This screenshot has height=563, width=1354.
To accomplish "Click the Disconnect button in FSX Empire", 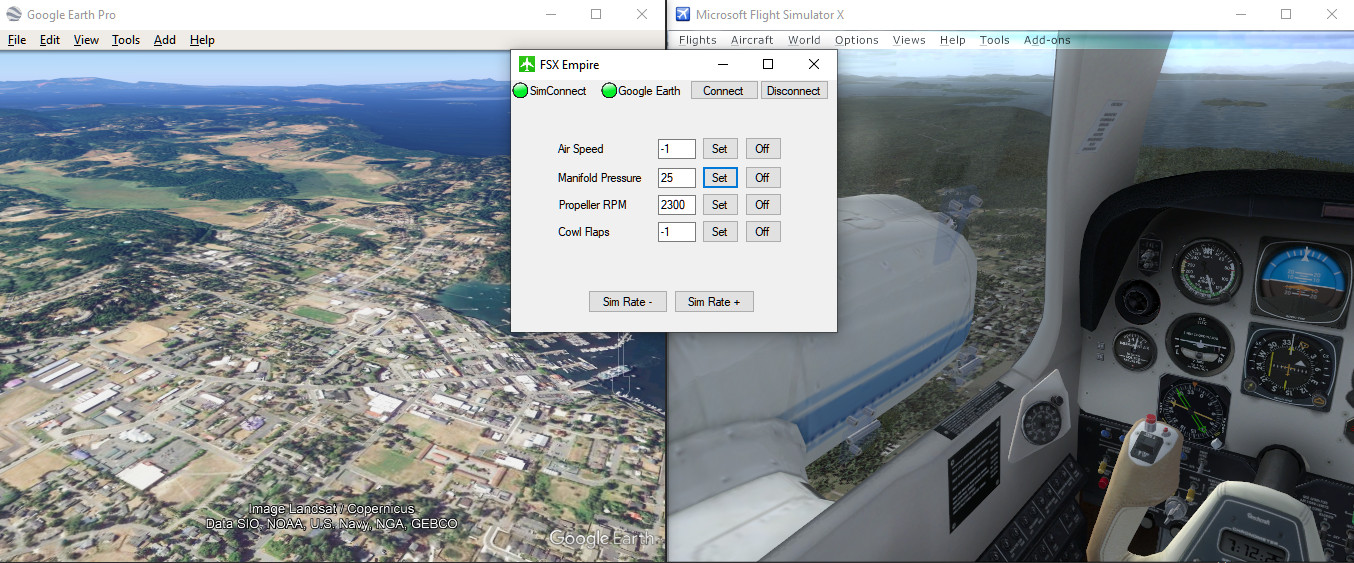I will 794,91.
